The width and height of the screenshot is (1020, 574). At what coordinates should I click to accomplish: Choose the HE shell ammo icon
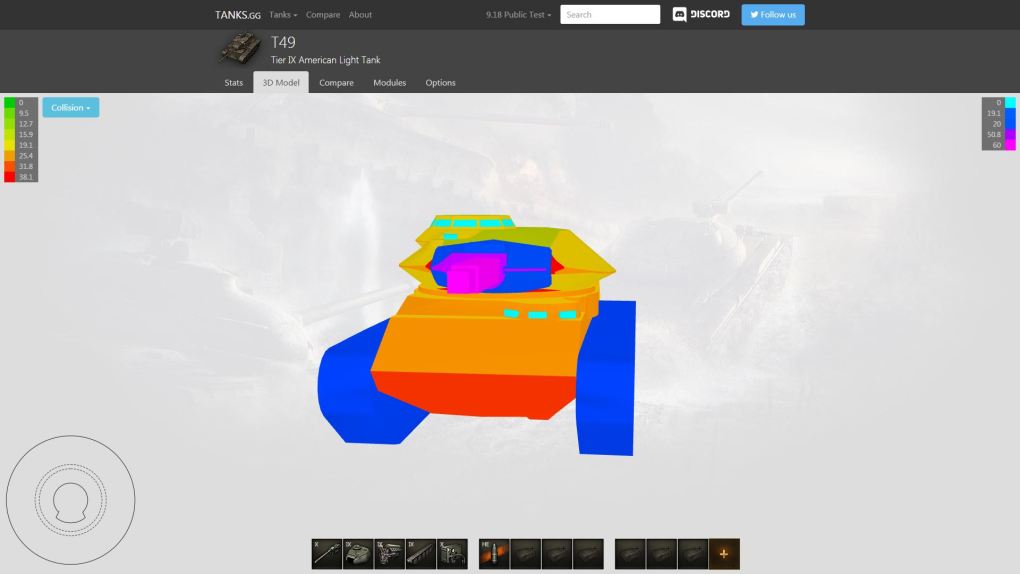point(494,553)
